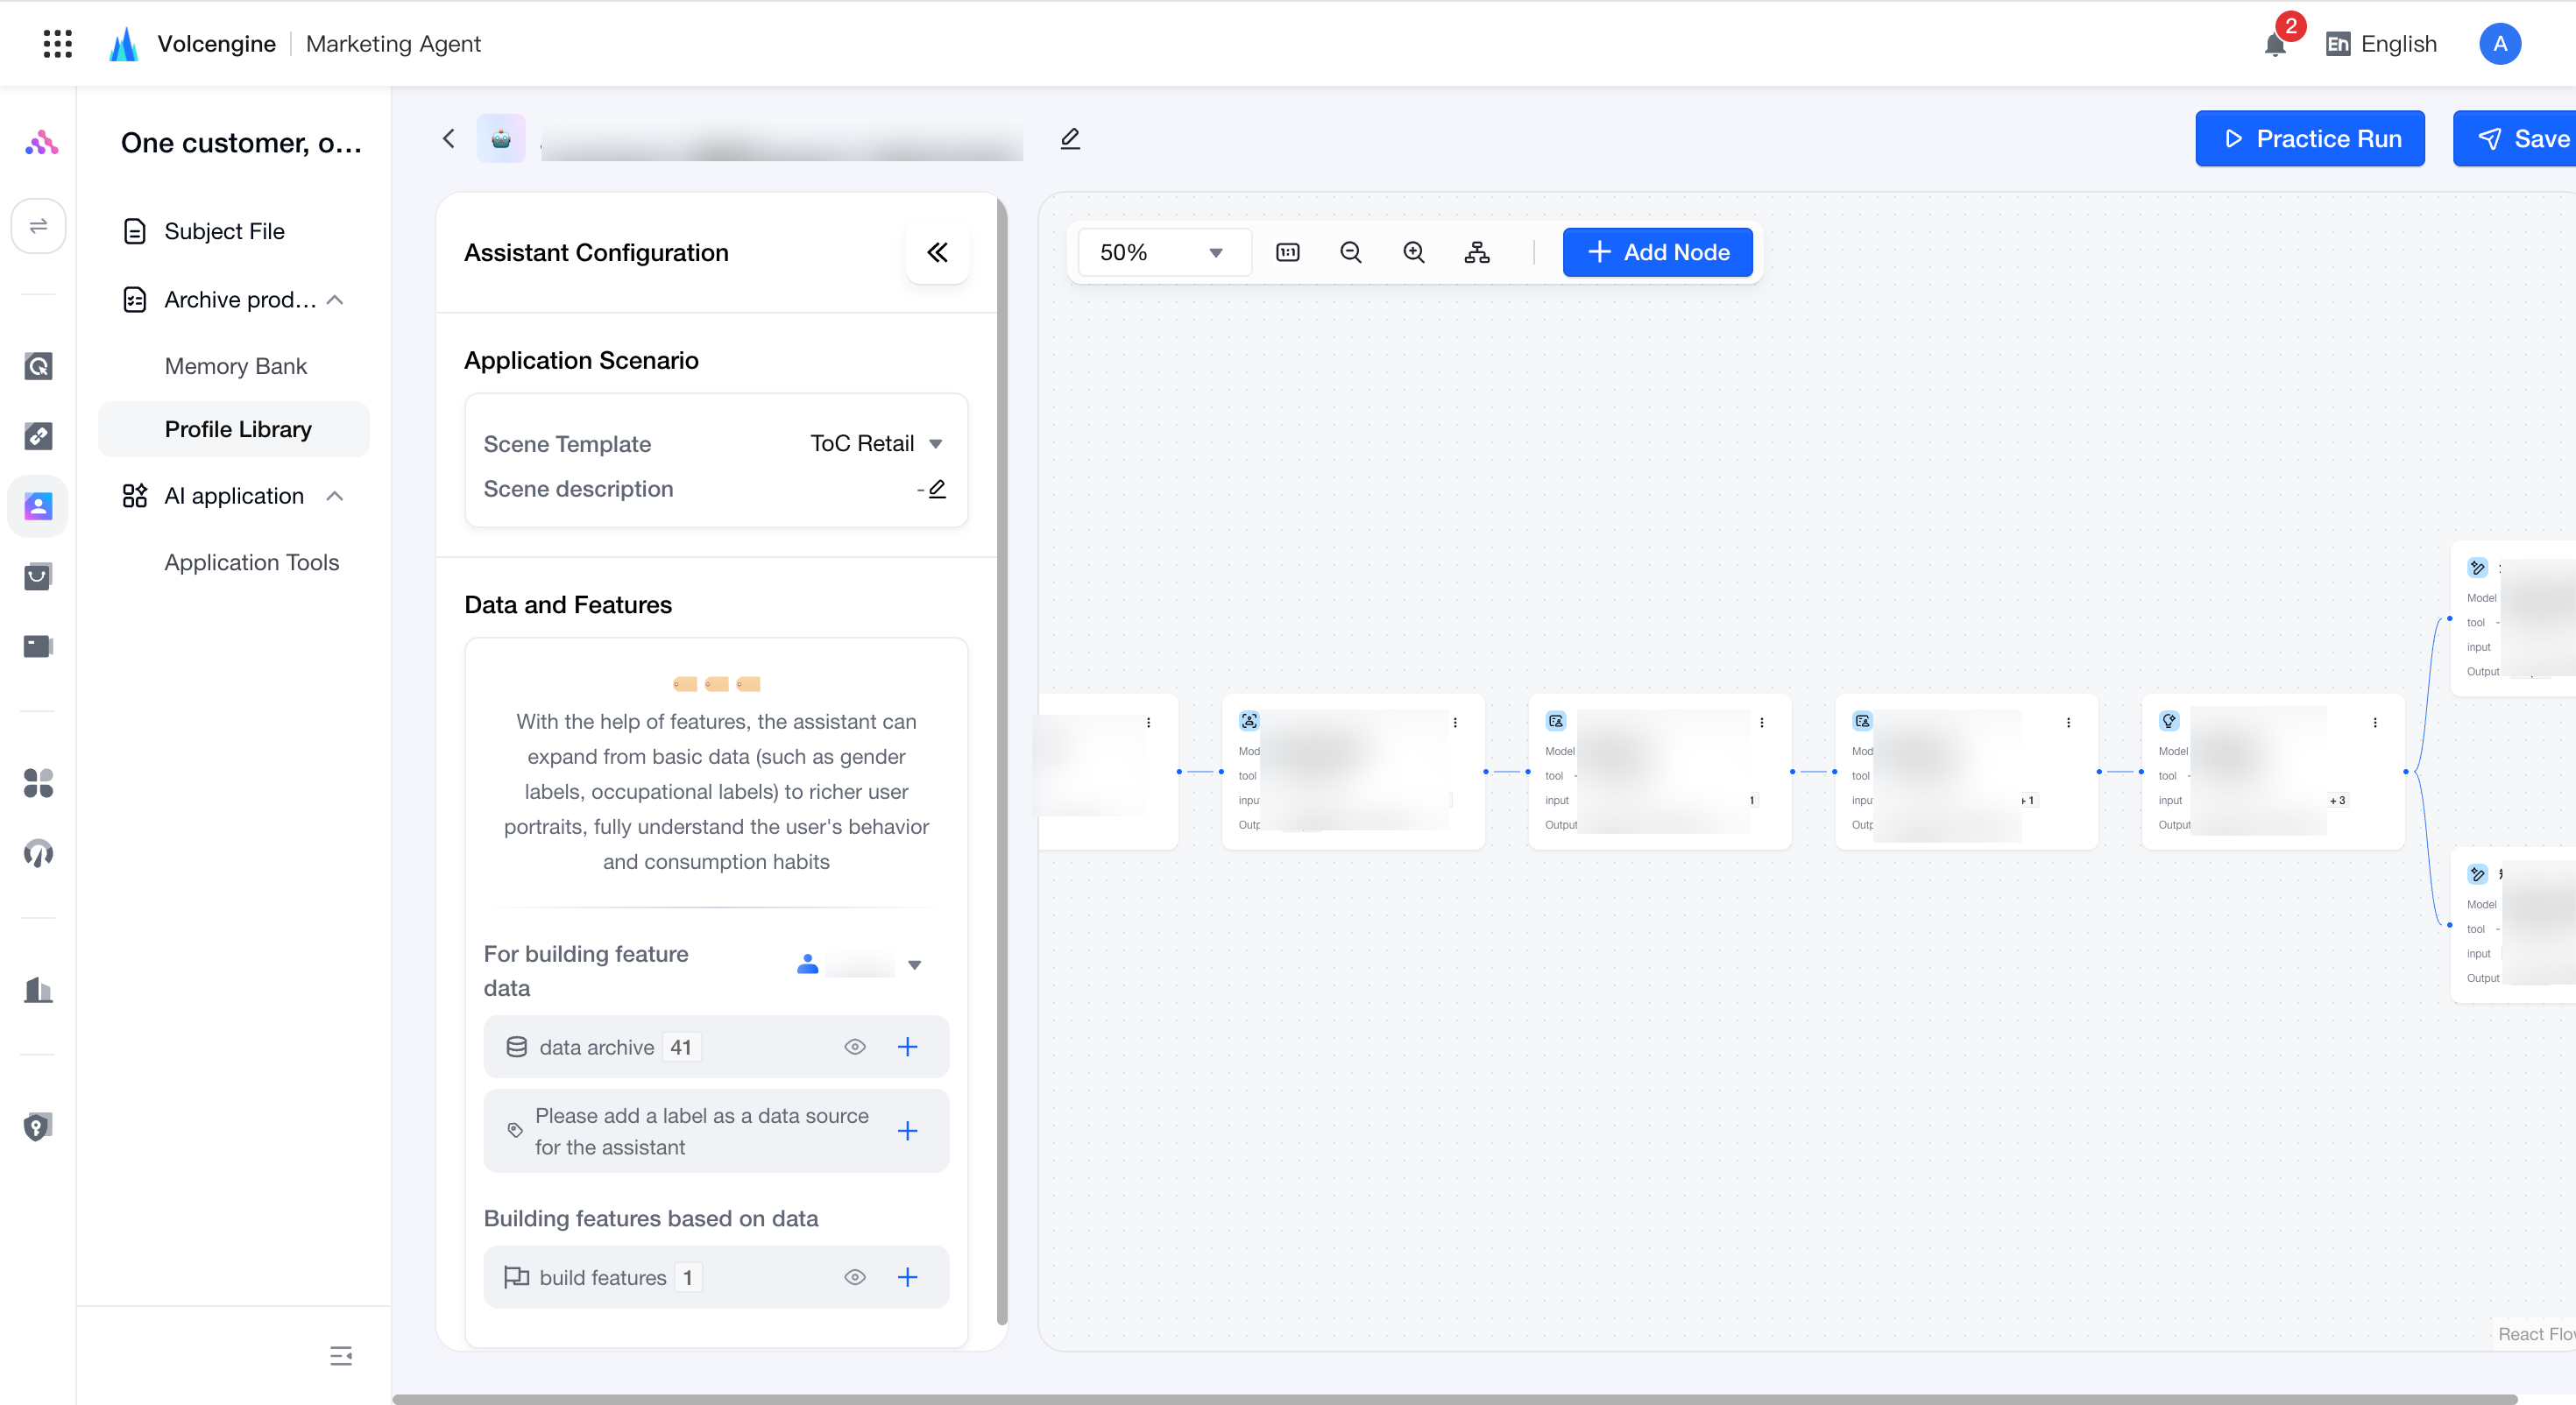Zoom out on the canvas
This screenshot has width=2576, height=1405.
coord(1351,253)
